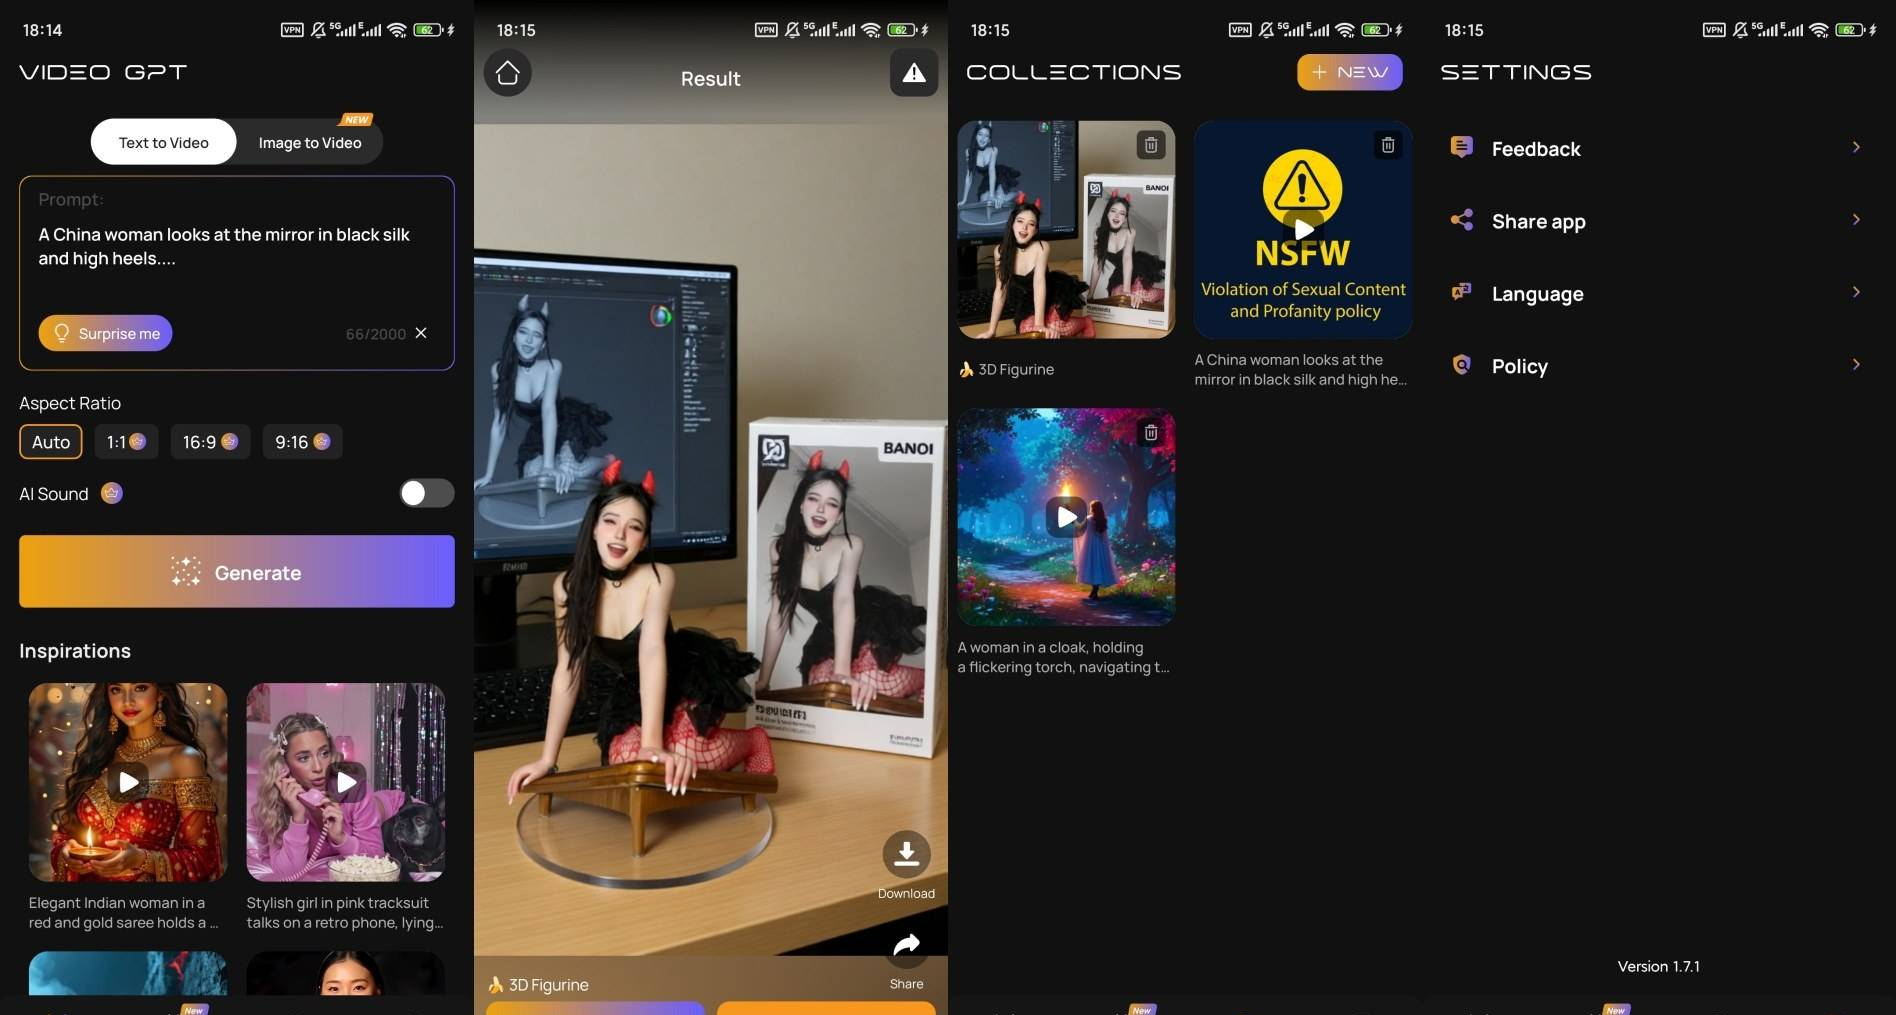
Task: Delete the woman in a cloak video
Action: (x=1151, y=432)
